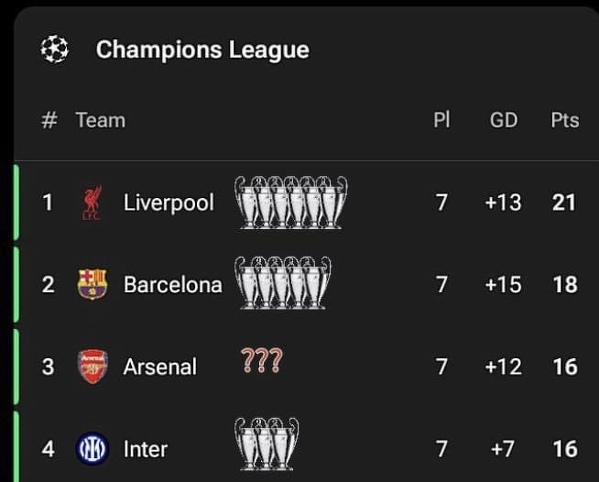
Task: Sort by the Pl column header
Action: point(442,120)
